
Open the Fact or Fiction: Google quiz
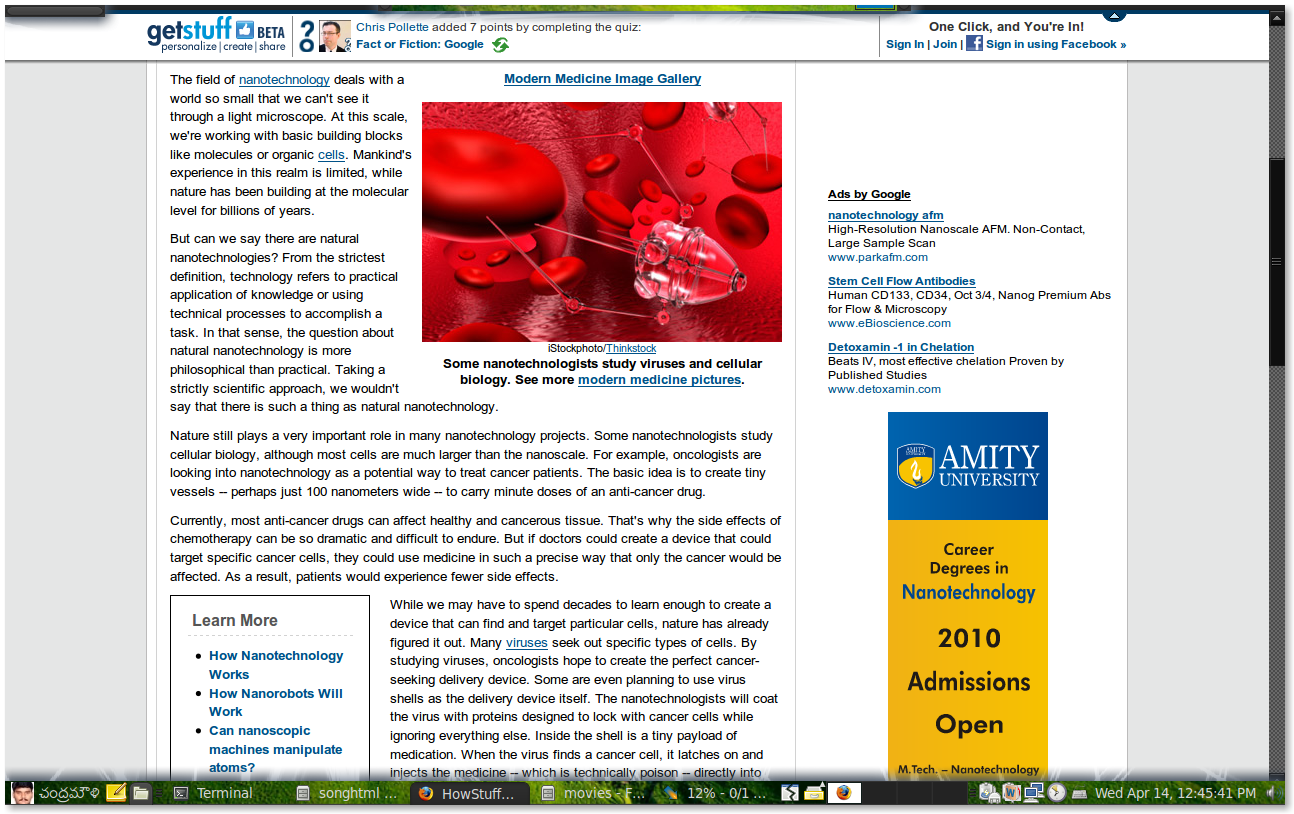point(420,44)
